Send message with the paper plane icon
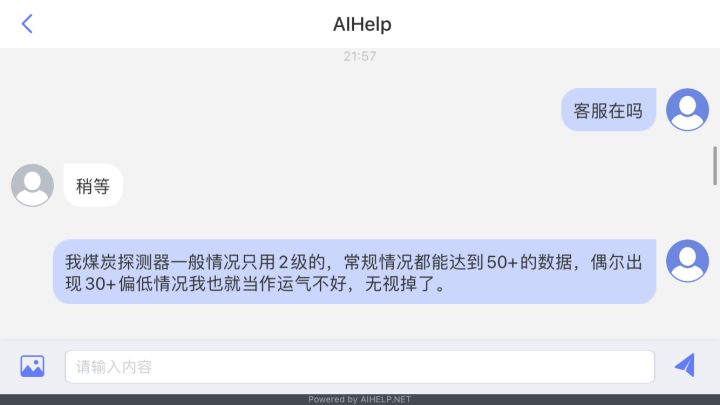This screenshot has width=720, height=405. click(x=685, y=366)
